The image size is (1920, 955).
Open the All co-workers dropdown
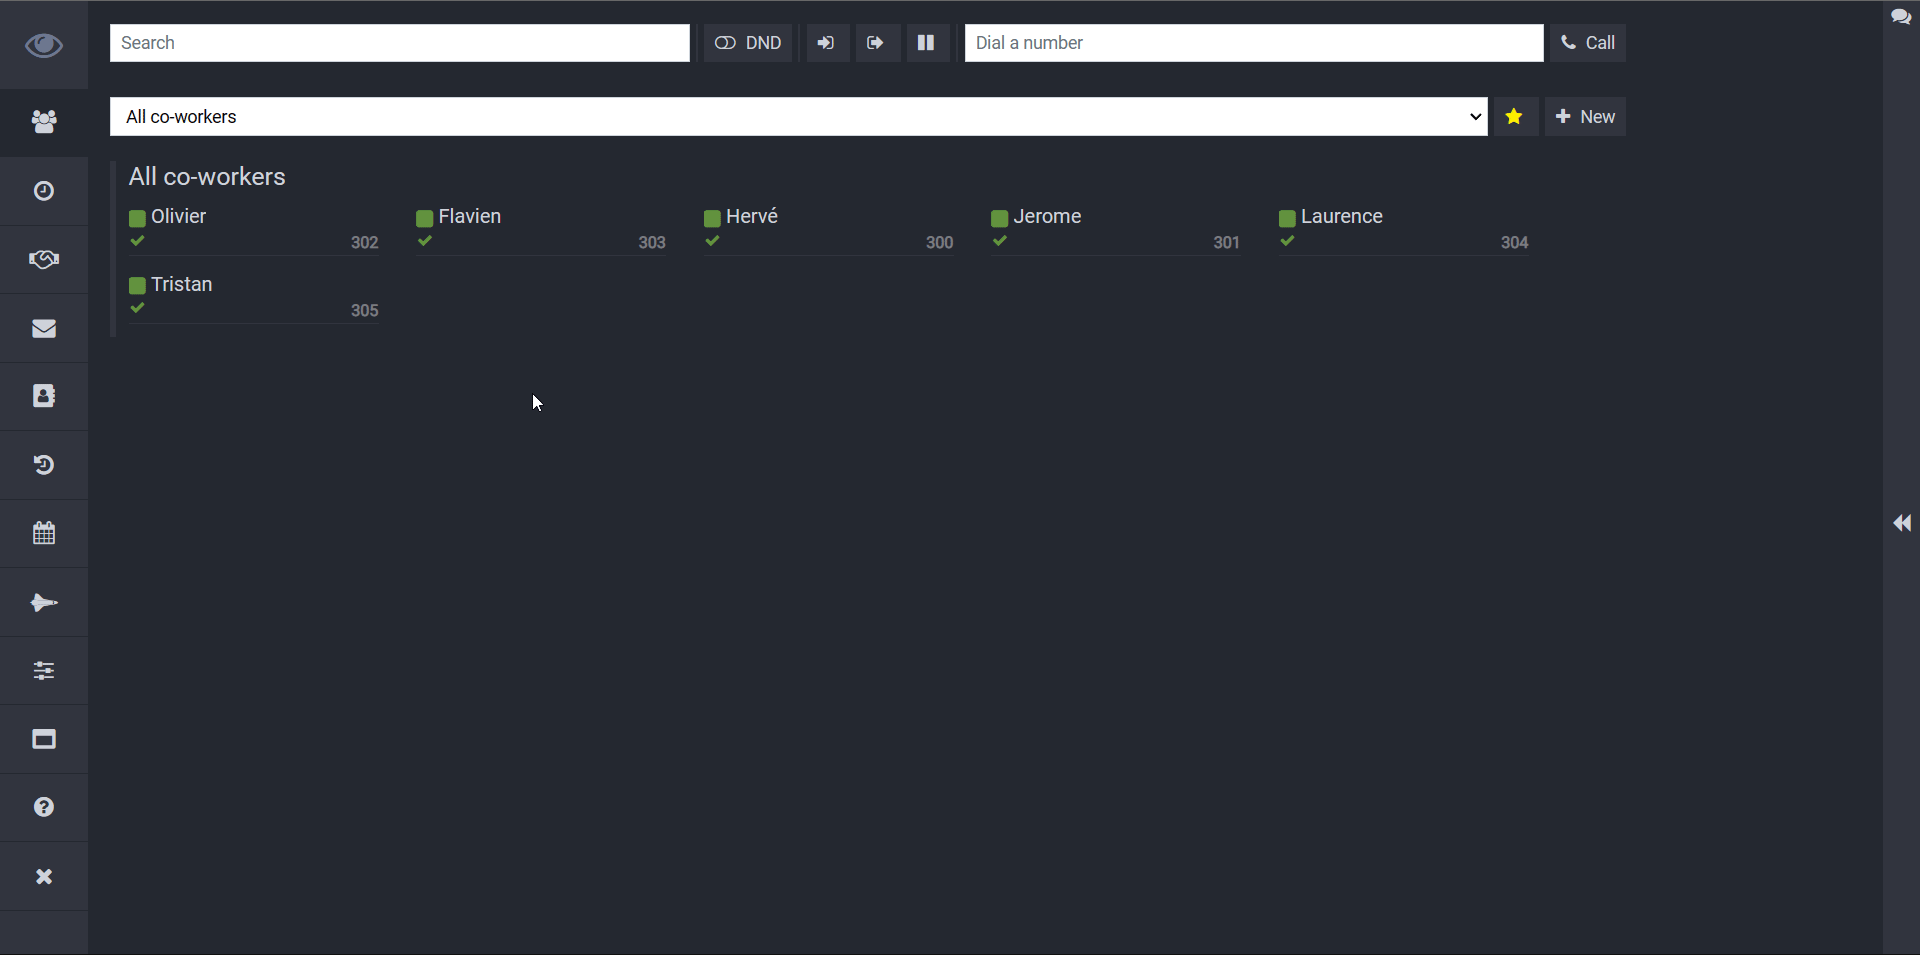tap(799, 117)
